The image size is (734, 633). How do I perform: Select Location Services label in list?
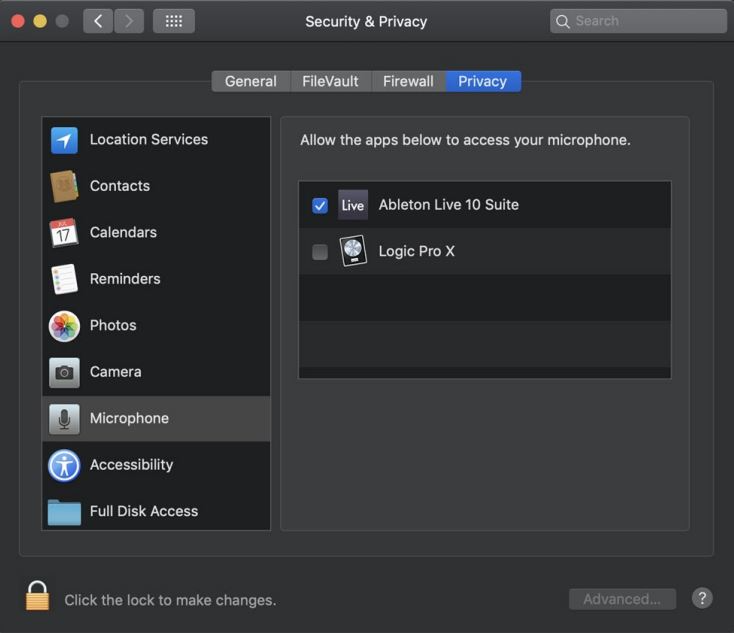coord(149,140)
